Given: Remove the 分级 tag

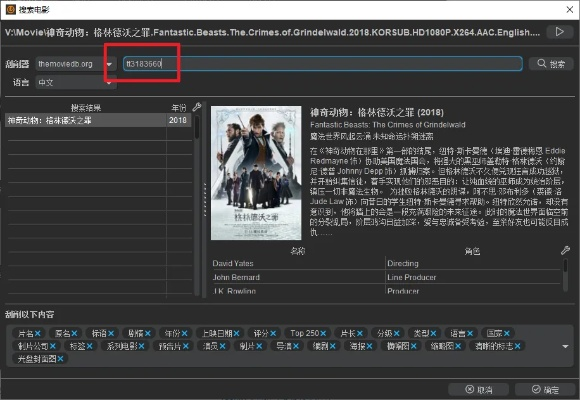Looking at the screenshot, I should 397,333.
